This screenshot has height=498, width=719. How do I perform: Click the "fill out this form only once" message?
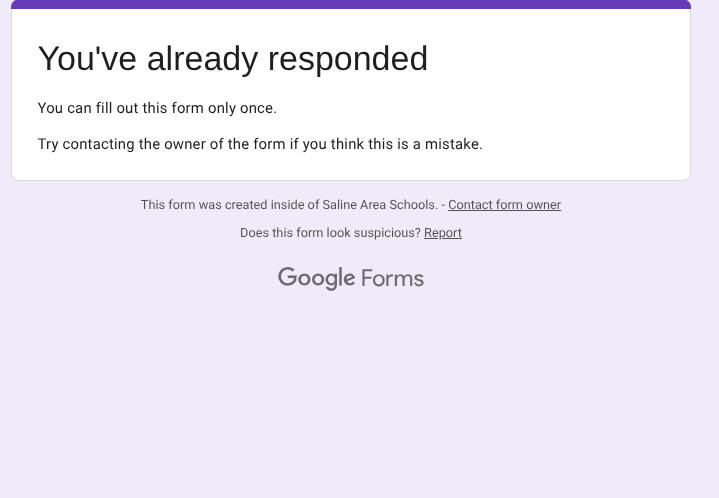click(x=157, y=108)
